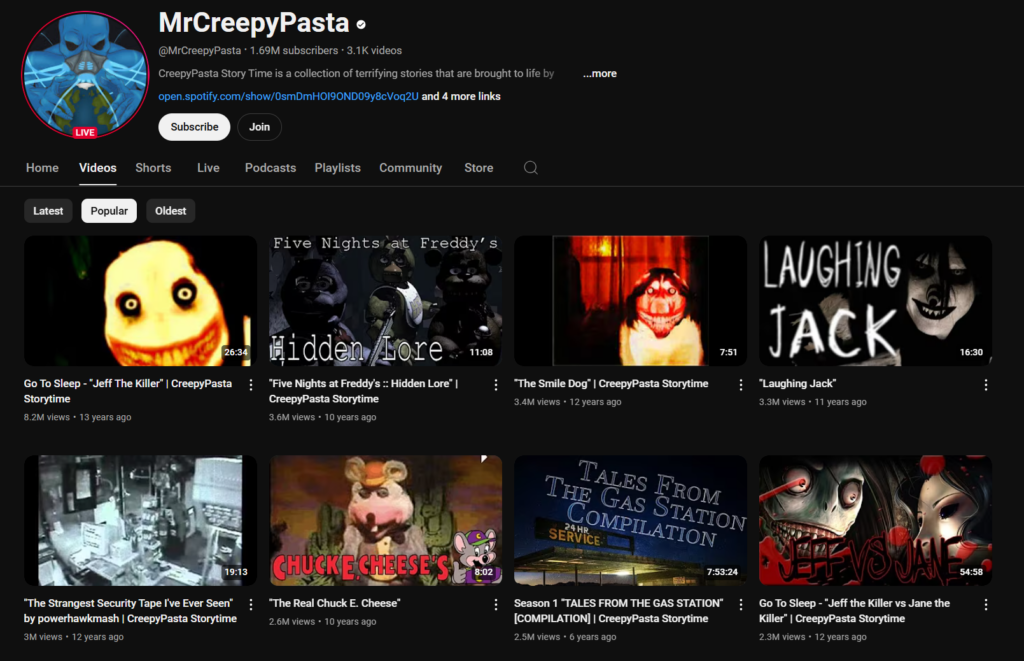Screen dimensions: 1024x661
Task: Click the Join button
Action: click(259, 127)
